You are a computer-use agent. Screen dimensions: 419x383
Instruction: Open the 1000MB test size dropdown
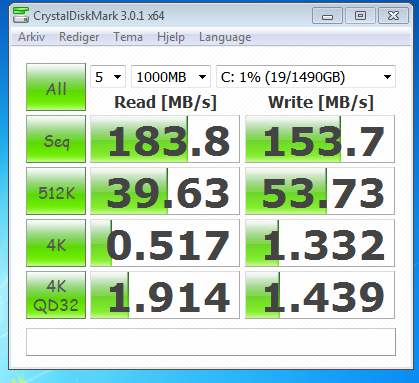click(171, 77)
